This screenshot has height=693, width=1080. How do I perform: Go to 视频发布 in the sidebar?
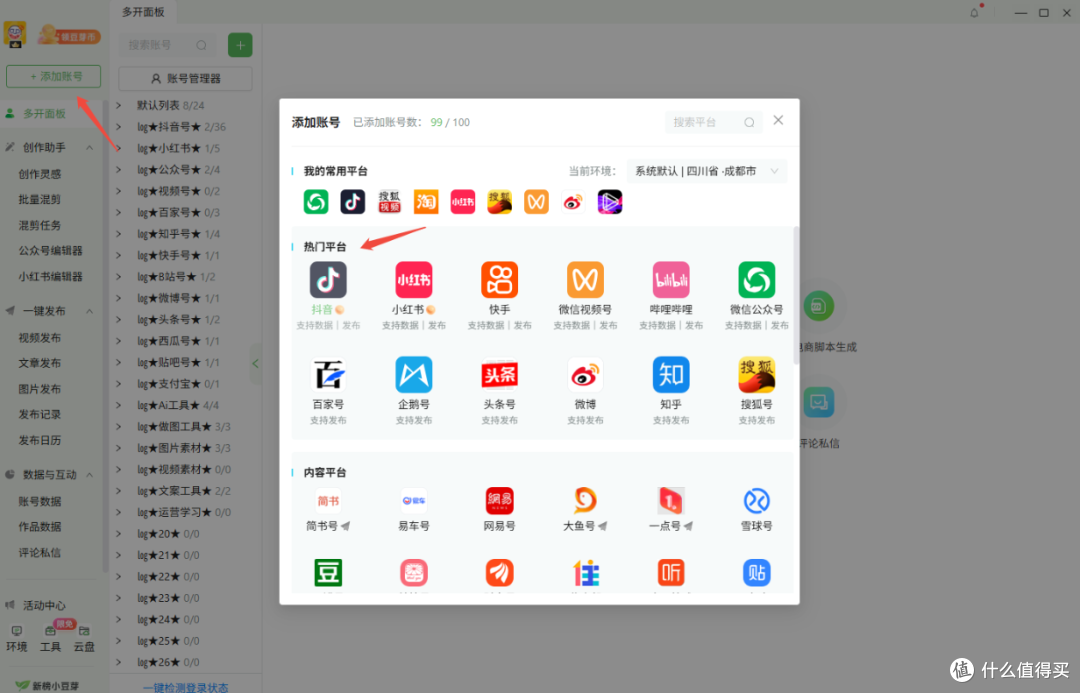click(x=40, y=338)
